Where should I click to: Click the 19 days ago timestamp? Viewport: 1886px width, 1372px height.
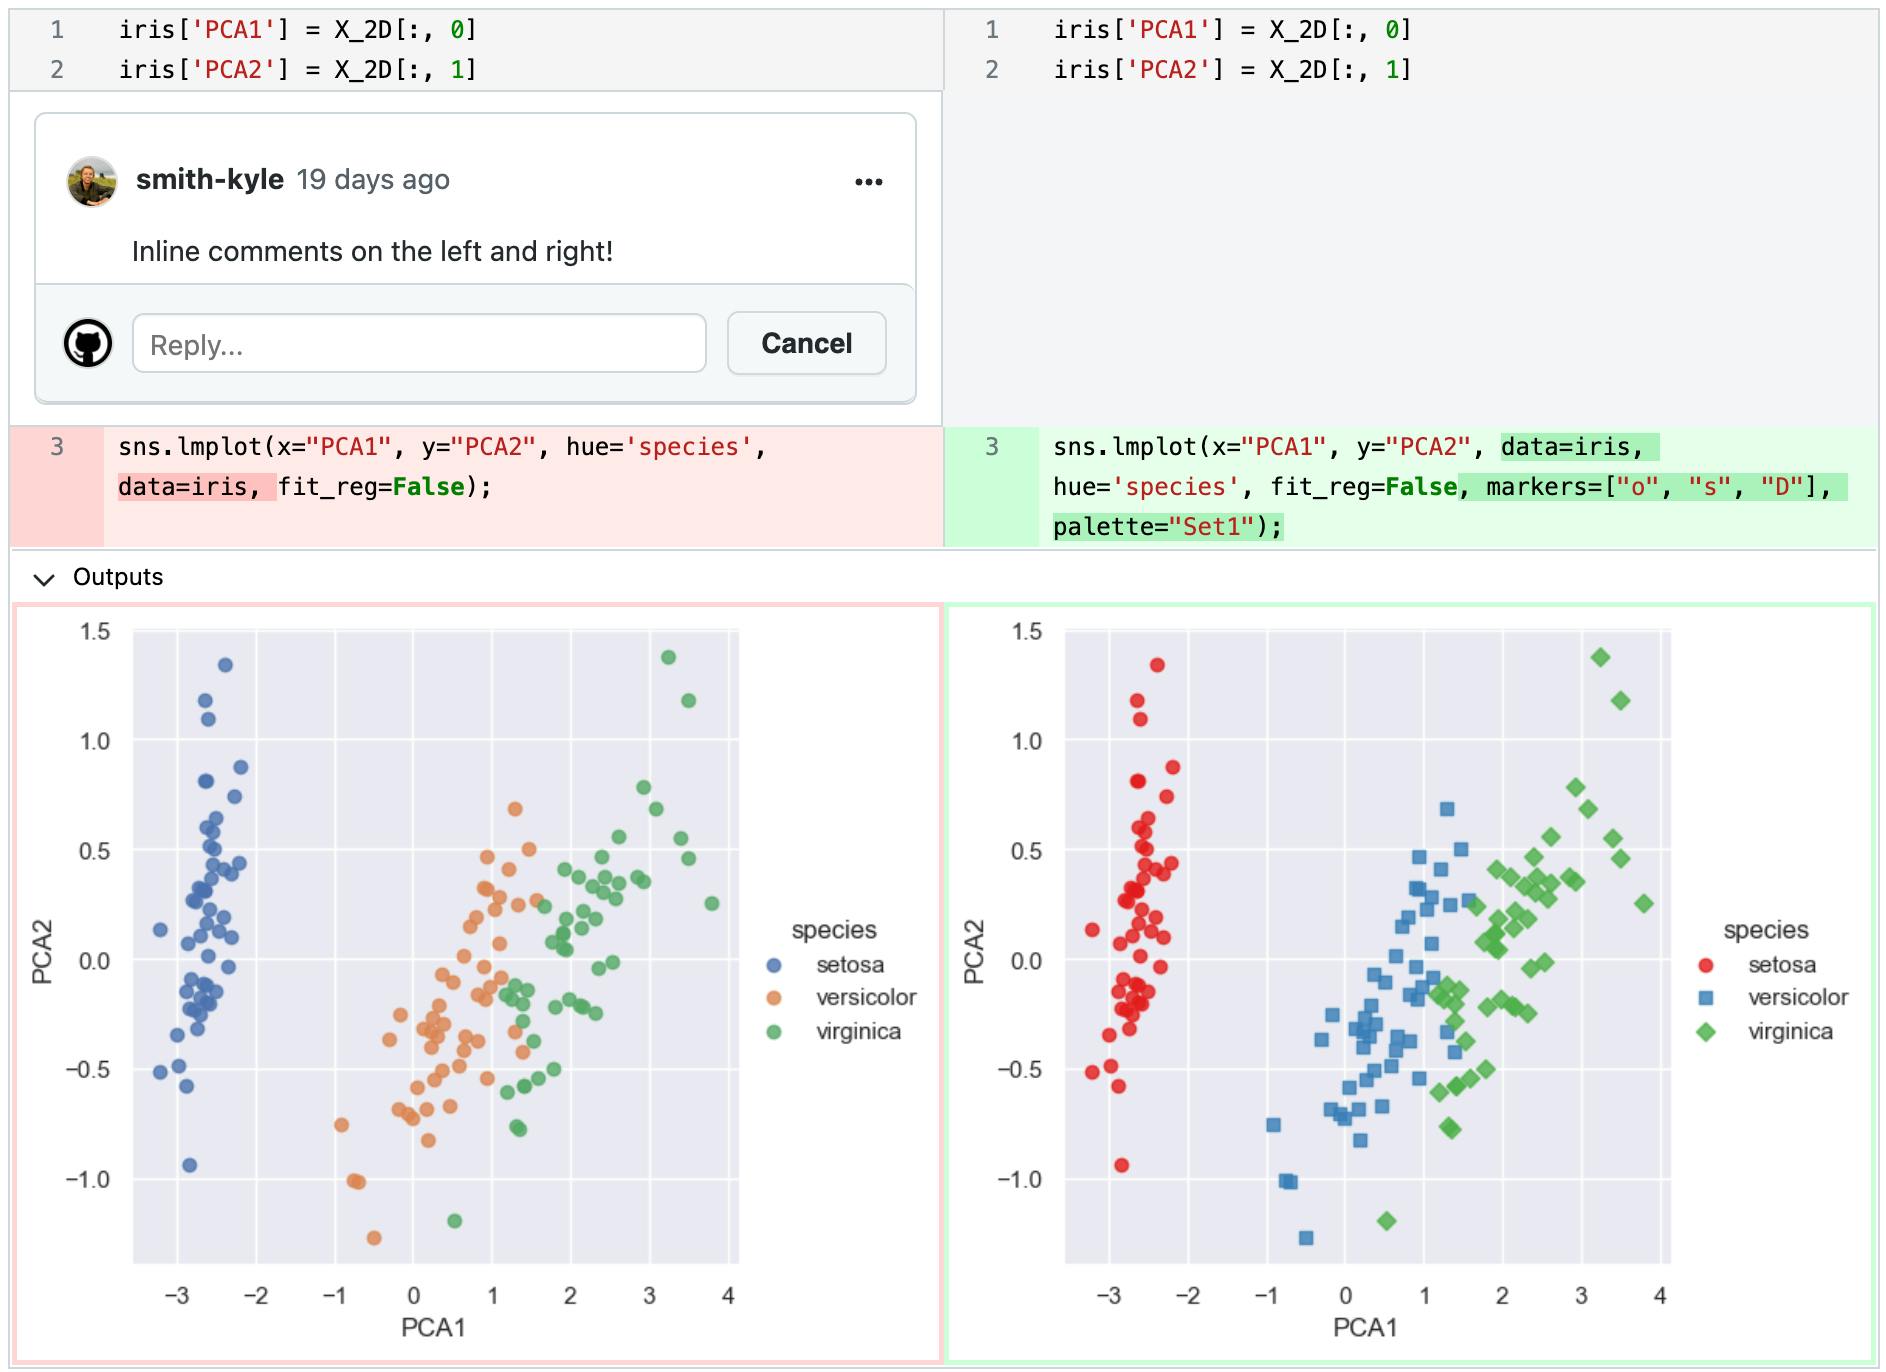pyautogui.click(x=373, y=179)
